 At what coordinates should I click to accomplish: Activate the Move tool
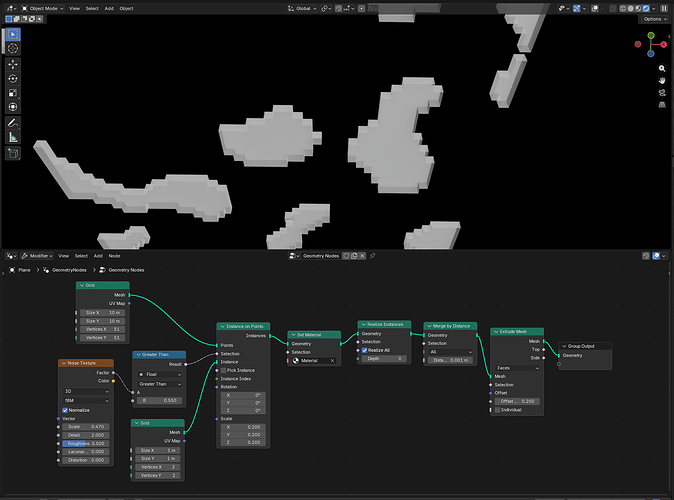pyautogui.click(x=13, y=64)
